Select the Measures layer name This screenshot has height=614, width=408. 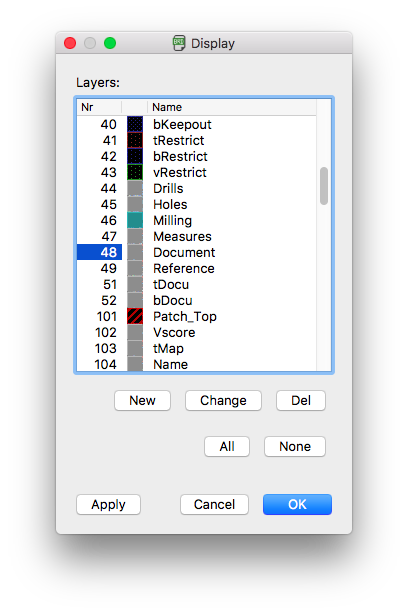pos(182,237)
